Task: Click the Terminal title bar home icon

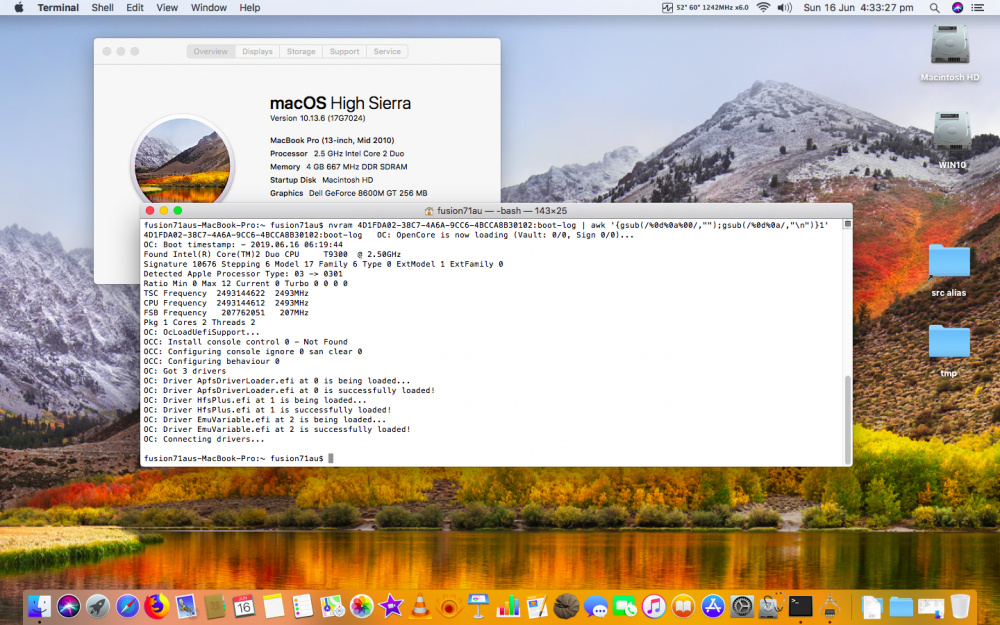Action: tap(429, 211)
